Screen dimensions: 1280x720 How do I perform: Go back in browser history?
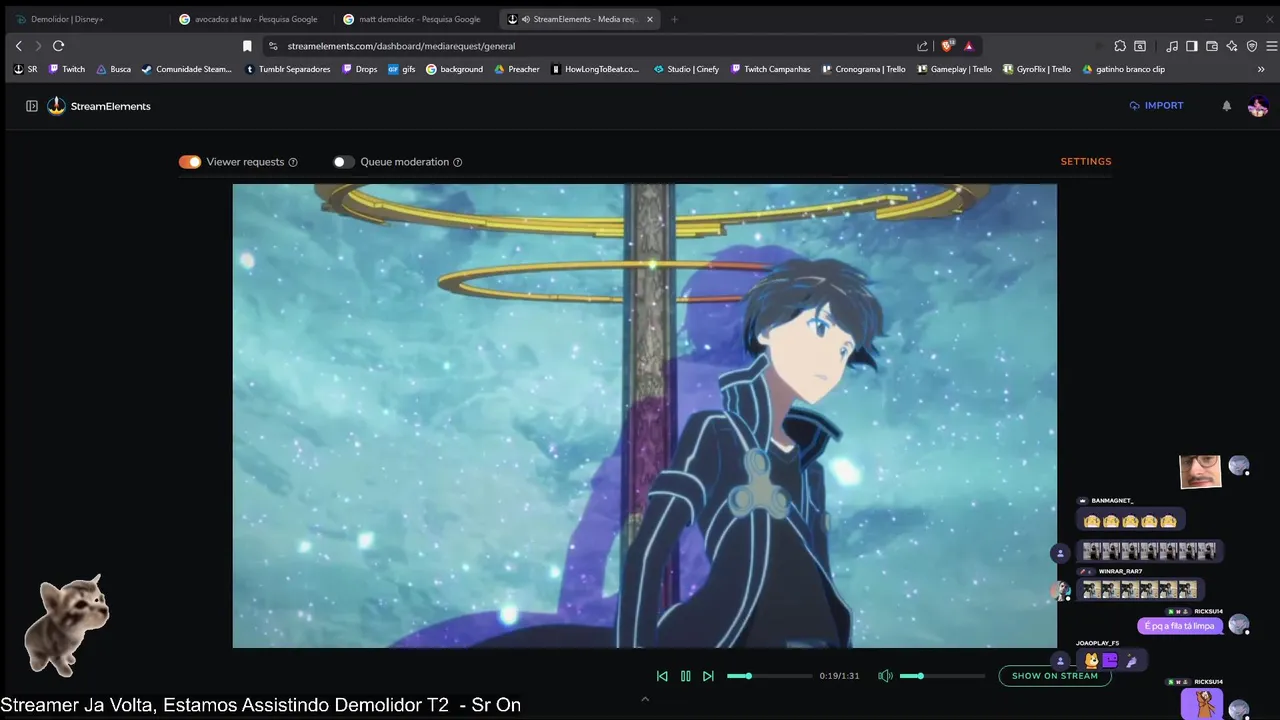tap(18, 46)
